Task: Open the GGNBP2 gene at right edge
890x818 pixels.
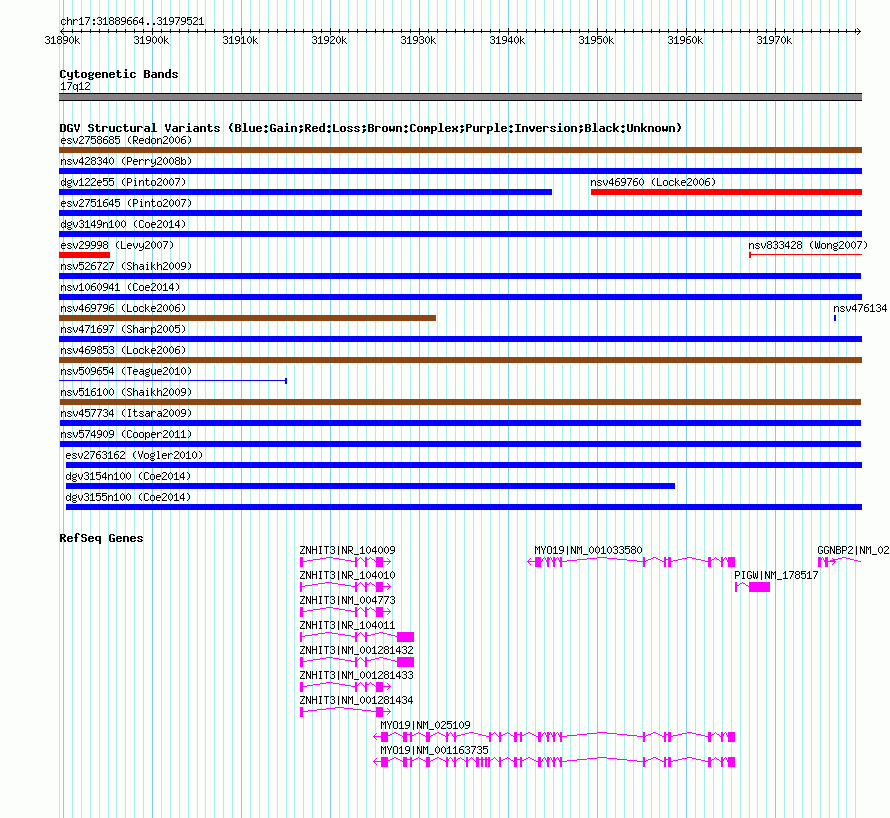Action: [x=839, y=562]
